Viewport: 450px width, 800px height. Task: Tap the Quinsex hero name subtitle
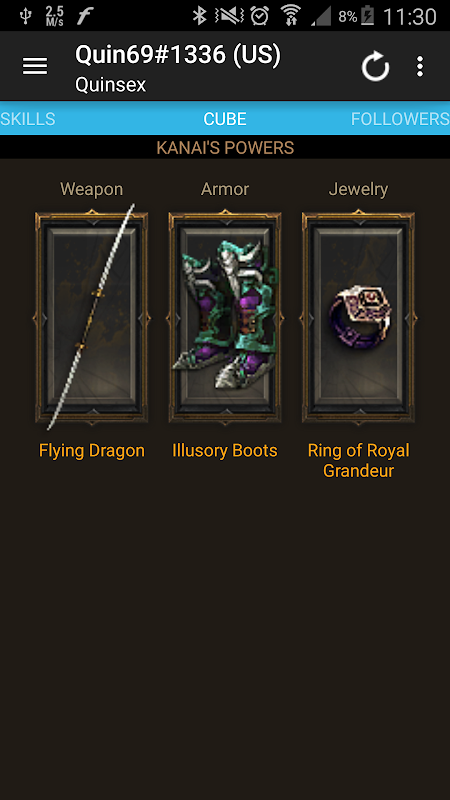111,85
